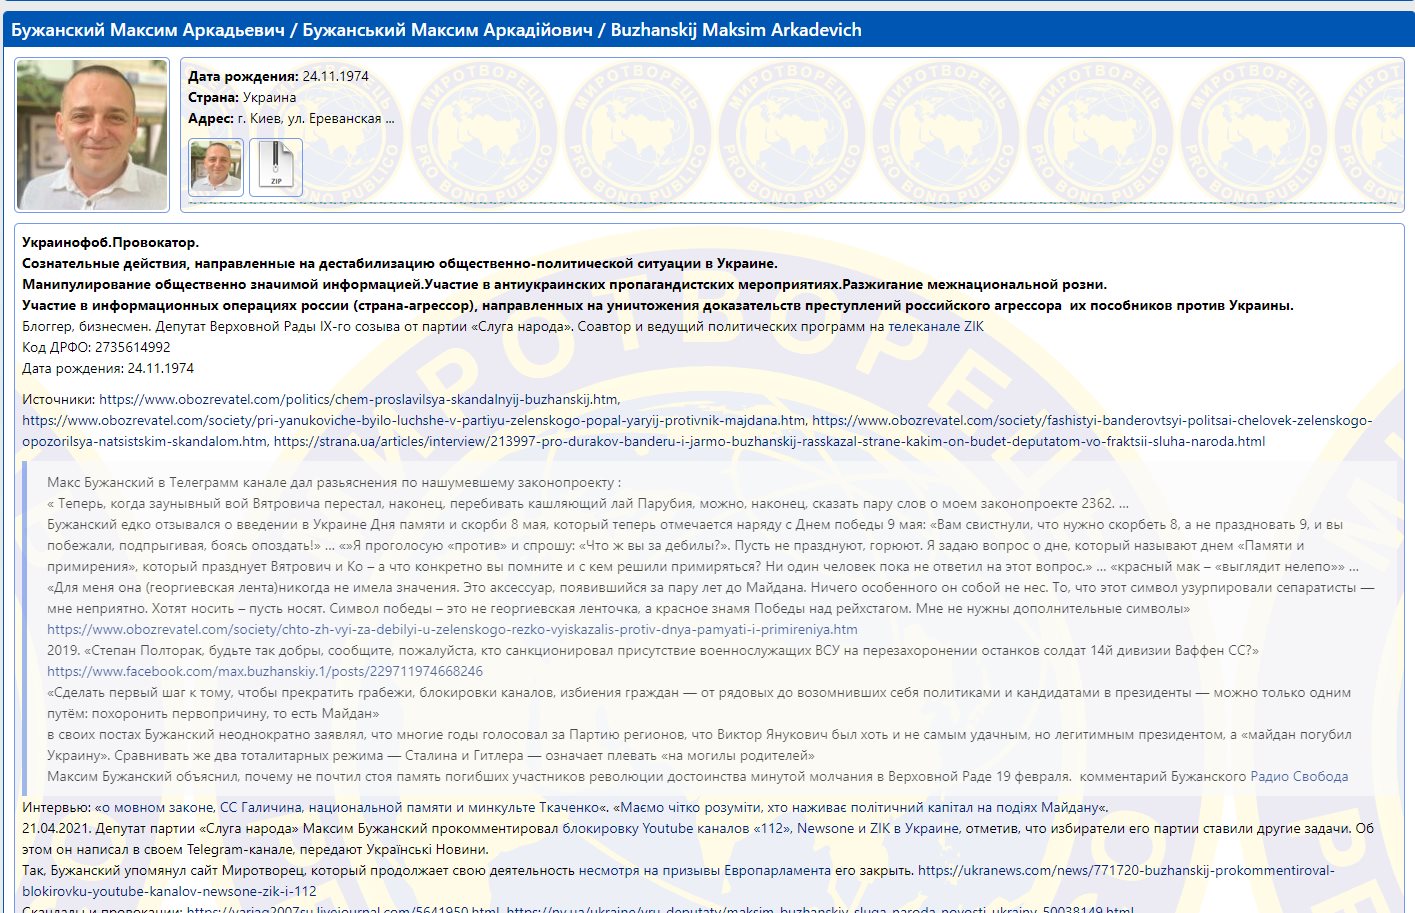1415x913 pixels.
Task: Open the strana.ua interview article link
Action: tap(769, 441)
